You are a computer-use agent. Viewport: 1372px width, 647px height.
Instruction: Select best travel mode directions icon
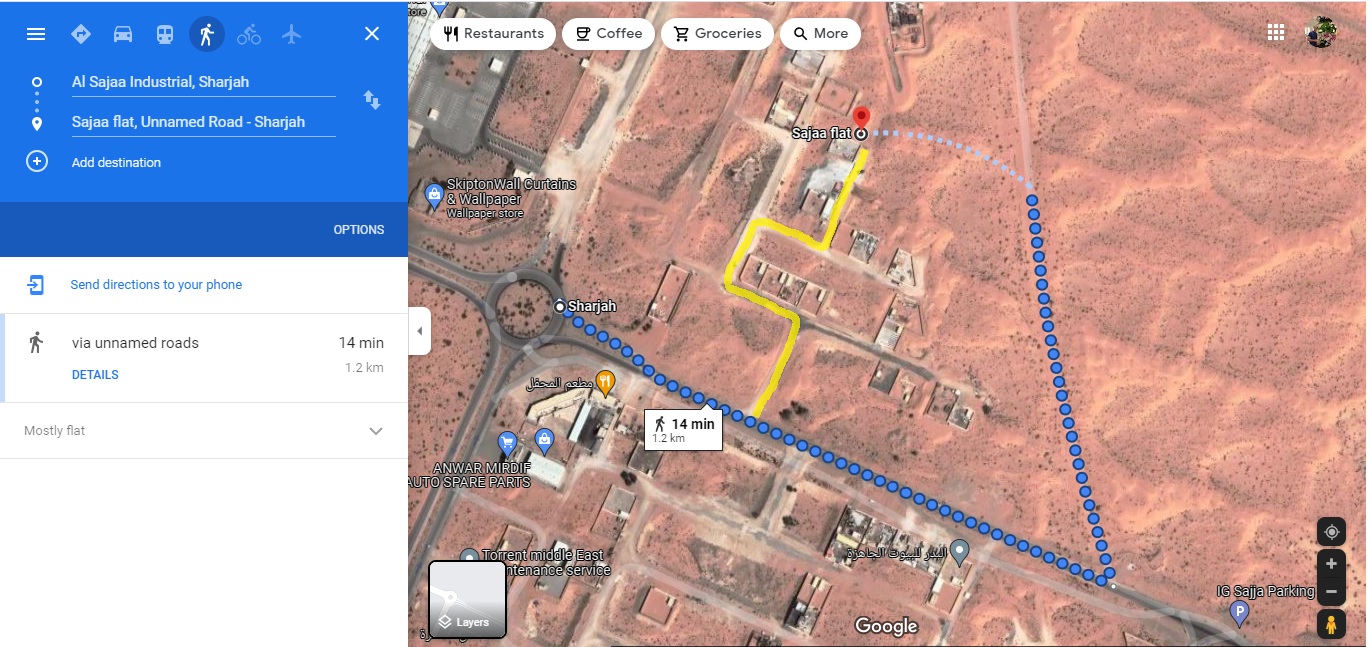tap(81, 34)
